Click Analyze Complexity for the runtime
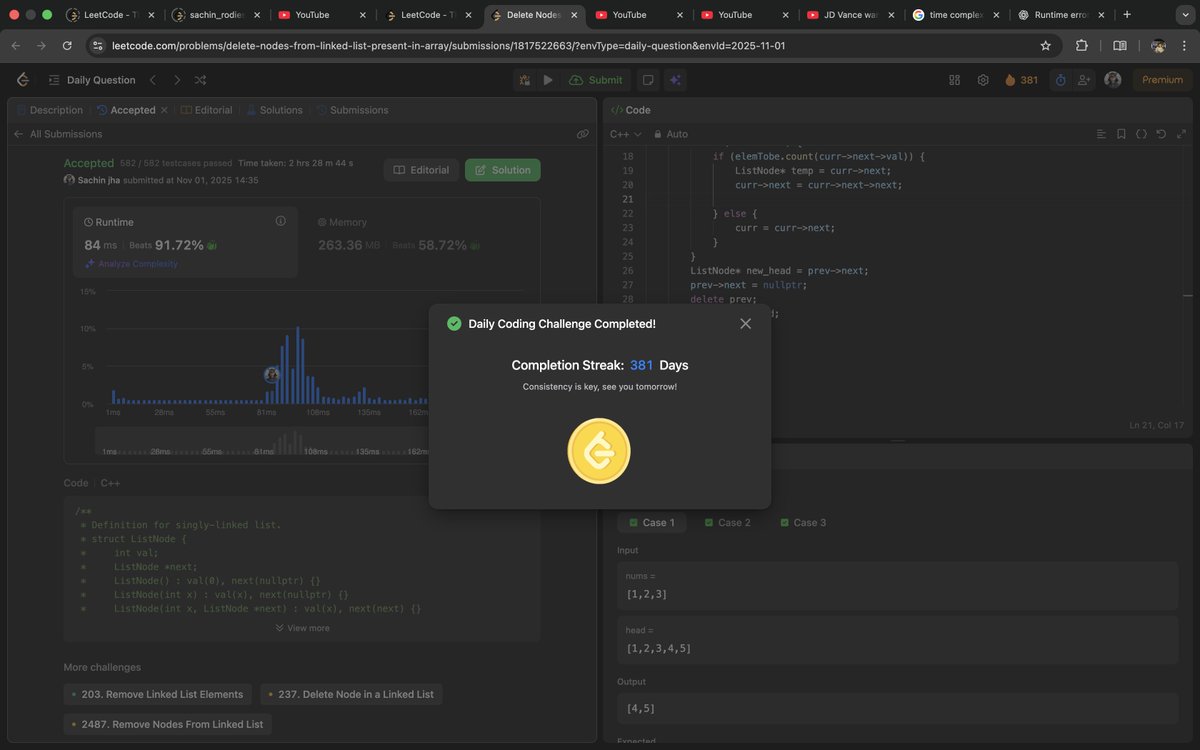1200x750 pixels. click(130, 263)
